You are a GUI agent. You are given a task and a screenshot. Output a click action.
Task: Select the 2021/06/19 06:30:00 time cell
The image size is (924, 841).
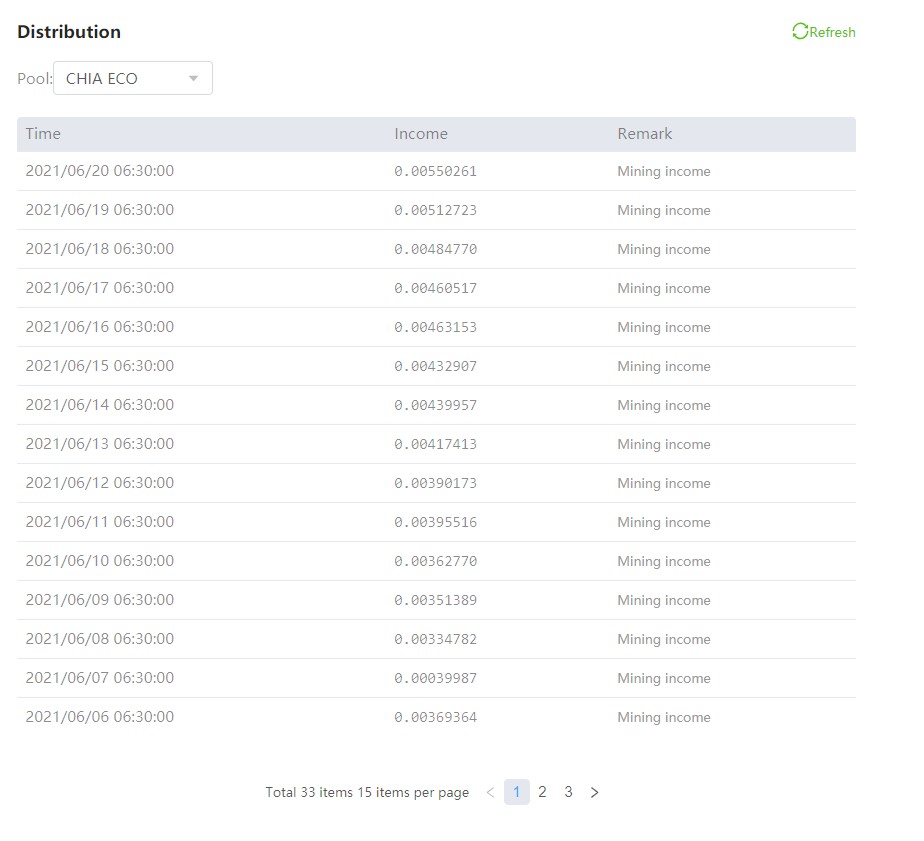[100, 210]
